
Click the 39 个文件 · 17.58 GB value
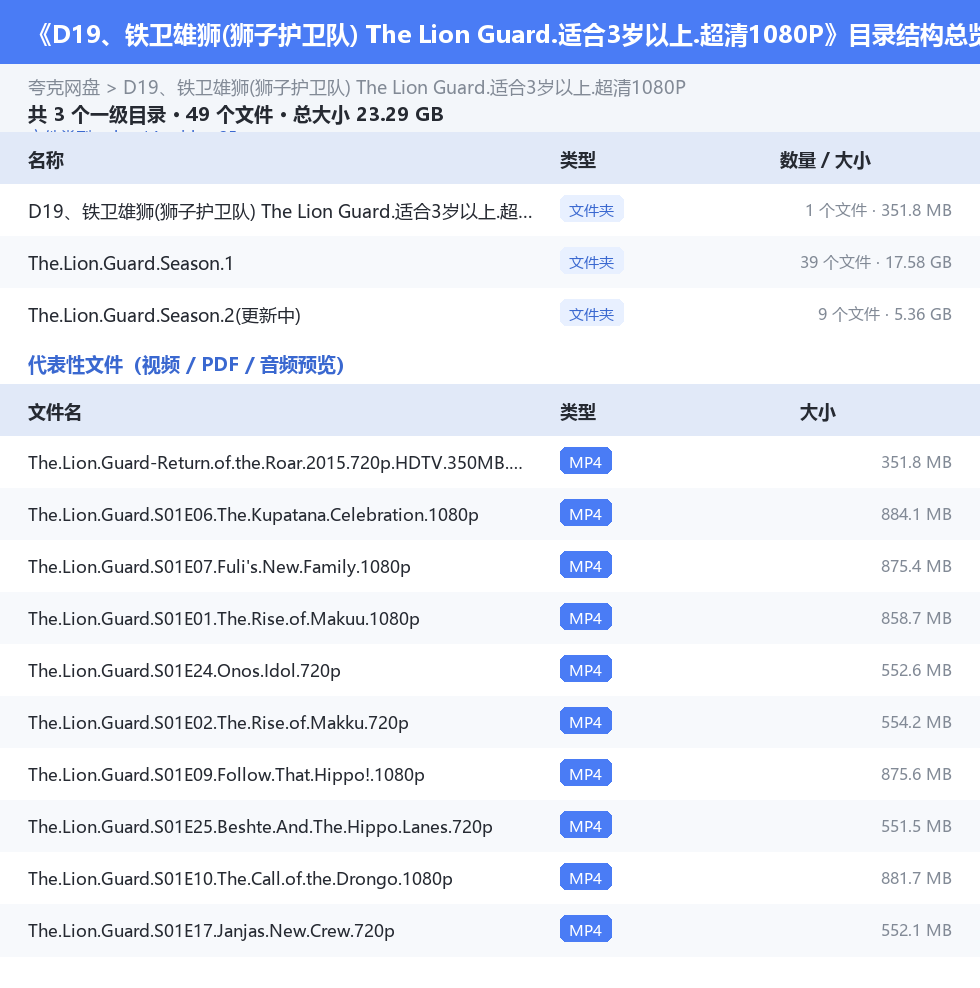tap(875, 262)
